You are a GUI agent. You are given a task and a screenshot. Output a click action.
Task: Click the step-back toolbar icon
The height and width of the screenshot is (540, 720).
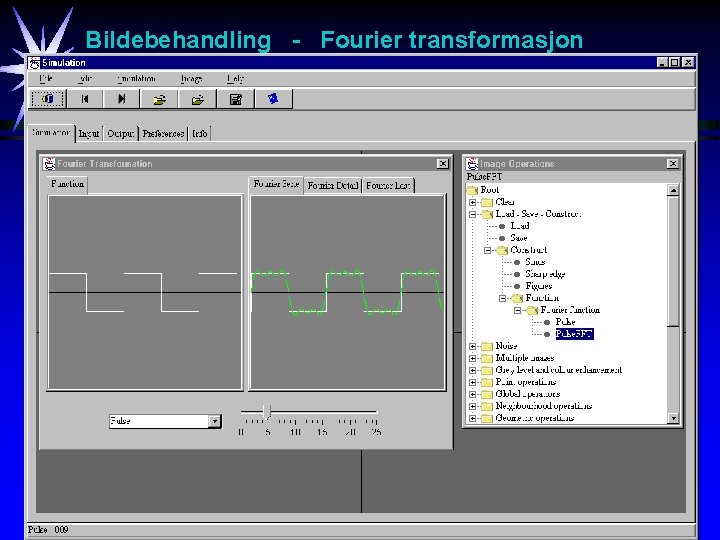click(85, 99)
